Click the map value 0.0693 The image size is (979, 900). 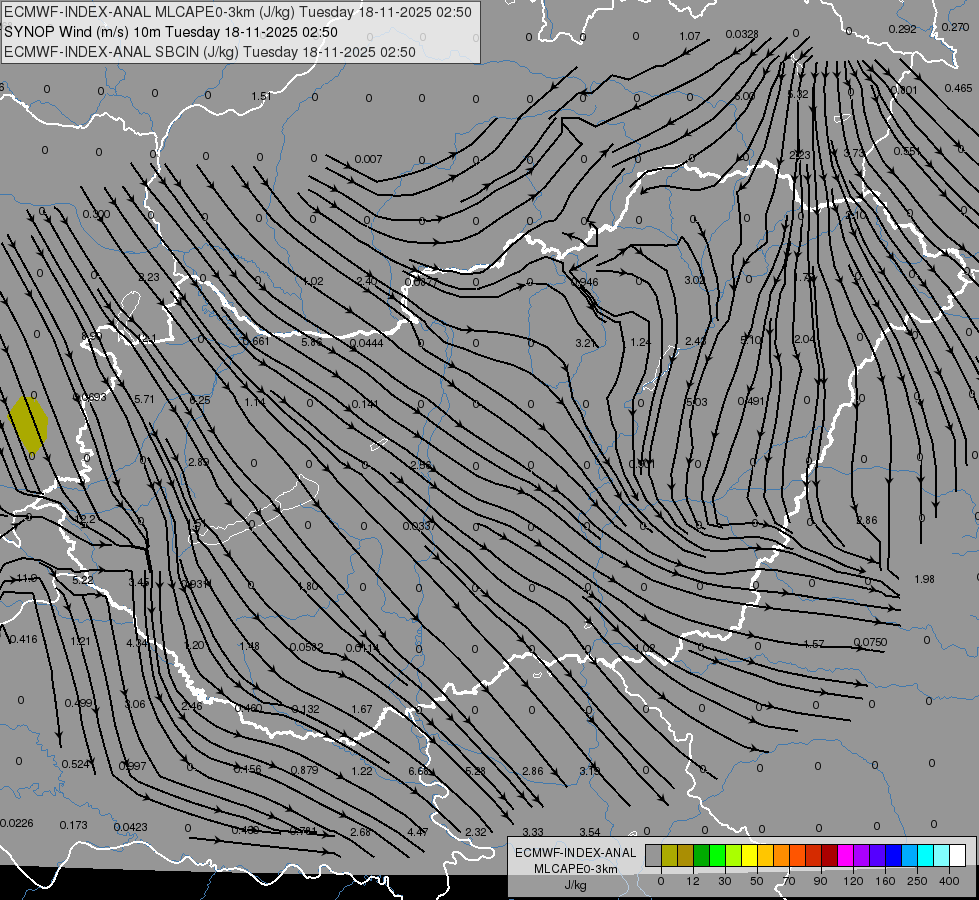tap(90, 397)
